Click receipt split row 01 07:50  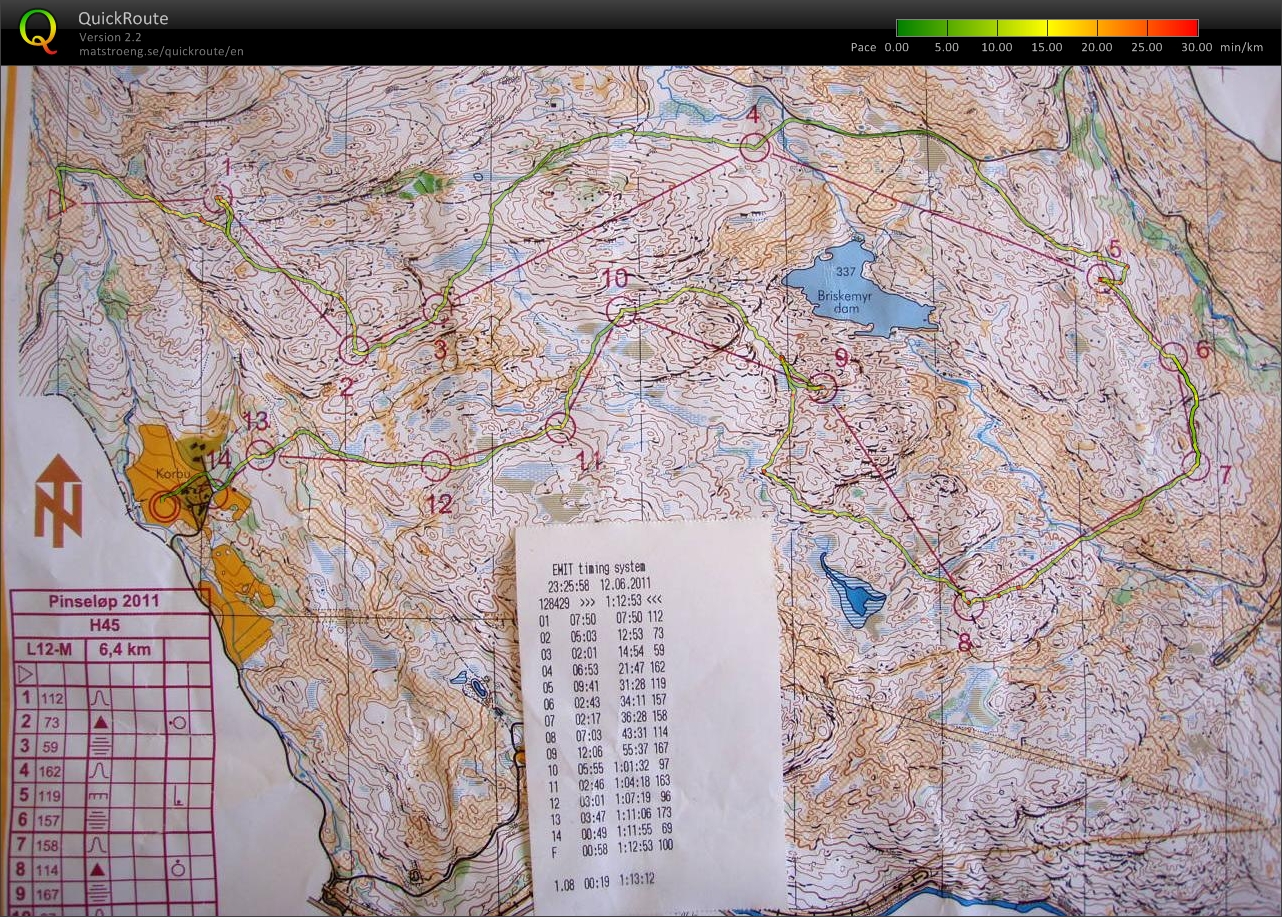pyautogui.click(x=600, y=618)
